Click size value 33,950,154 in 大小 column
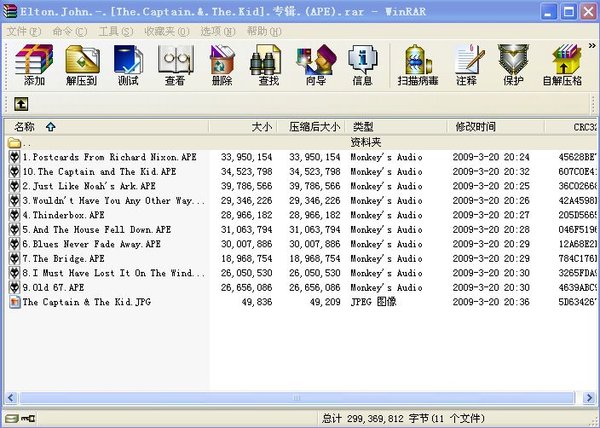 [246, 157]
